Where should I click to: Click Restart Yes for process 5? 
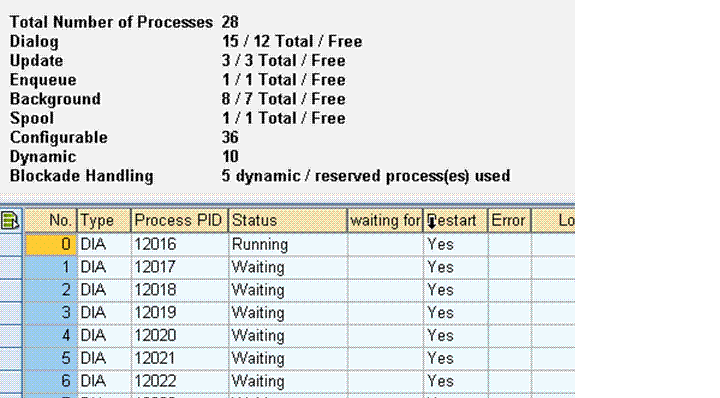(455, 358)
